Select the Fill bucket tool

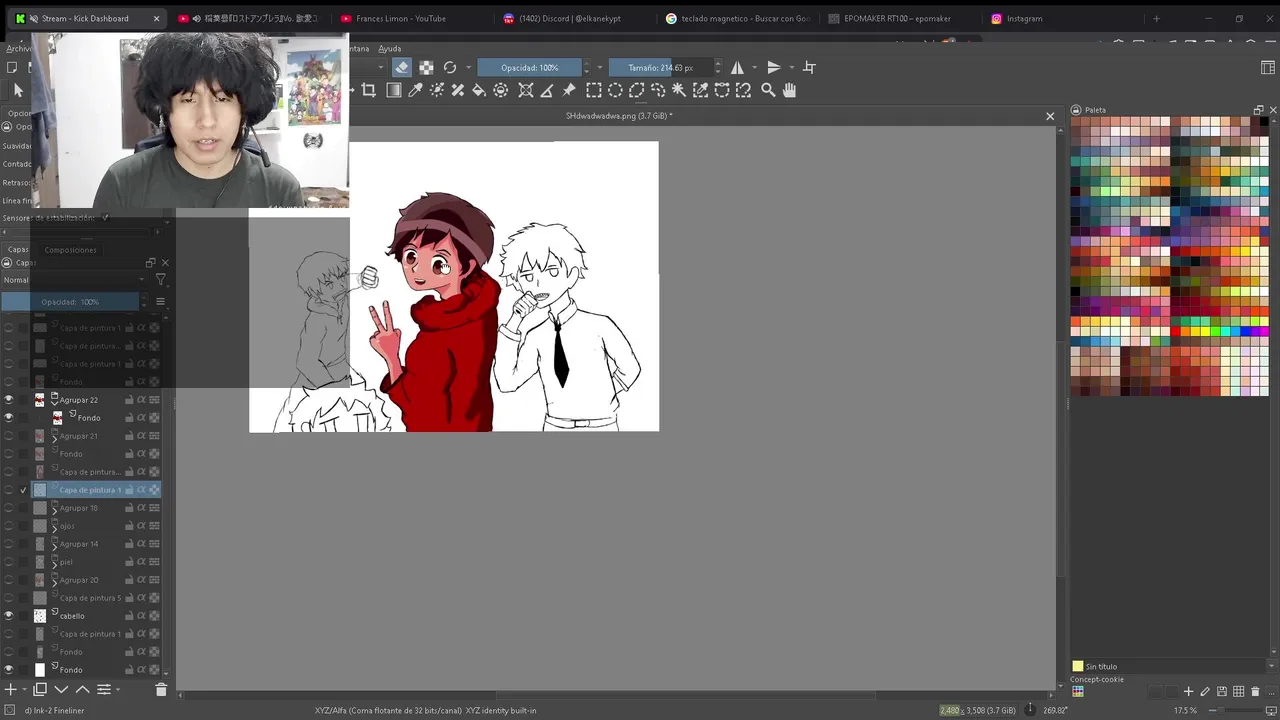tap(479, 90)
